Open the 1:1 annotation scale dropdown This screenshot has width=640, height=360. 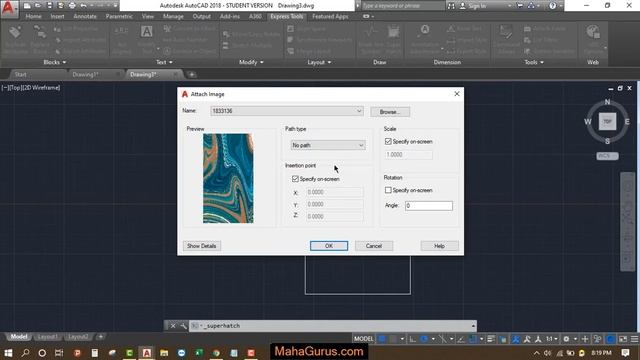pyautogui.click(x=552, y=339)
